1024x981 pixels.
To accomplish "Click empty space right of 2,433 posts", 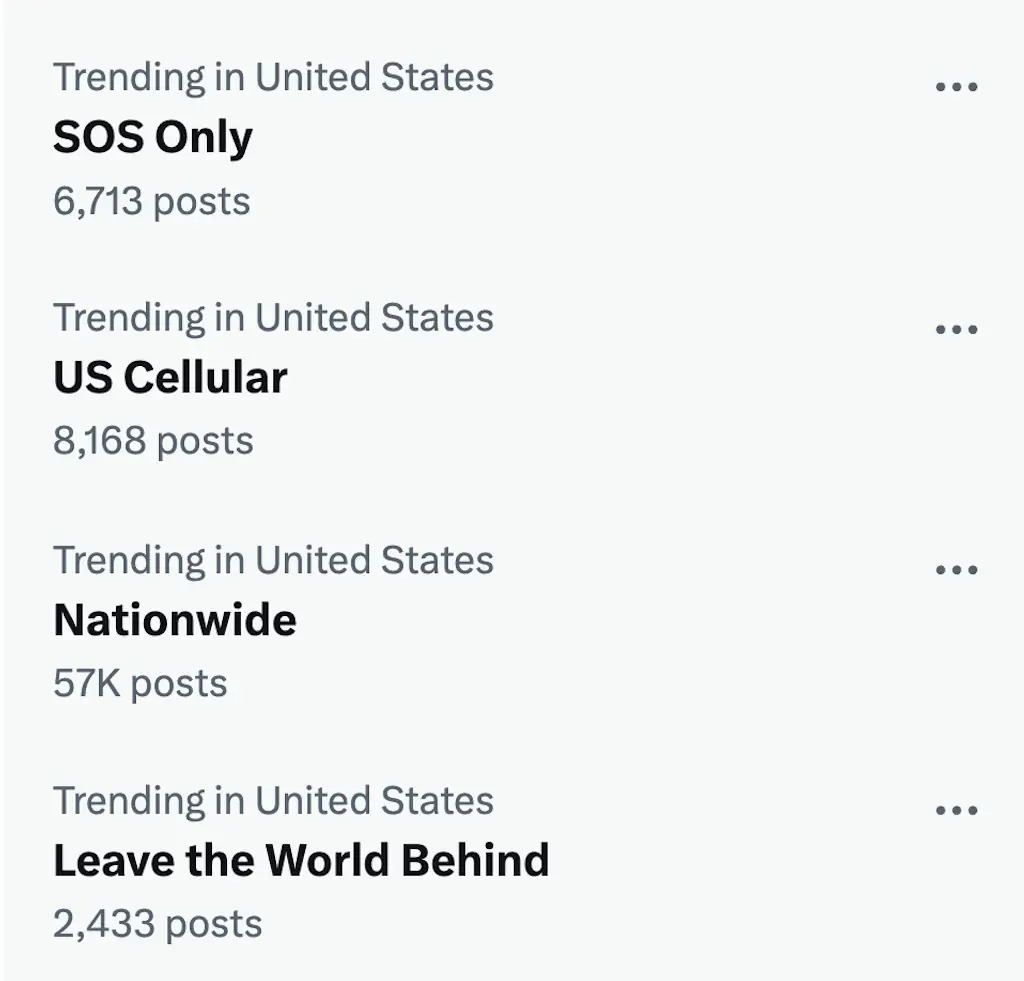I will click(600, 924).
